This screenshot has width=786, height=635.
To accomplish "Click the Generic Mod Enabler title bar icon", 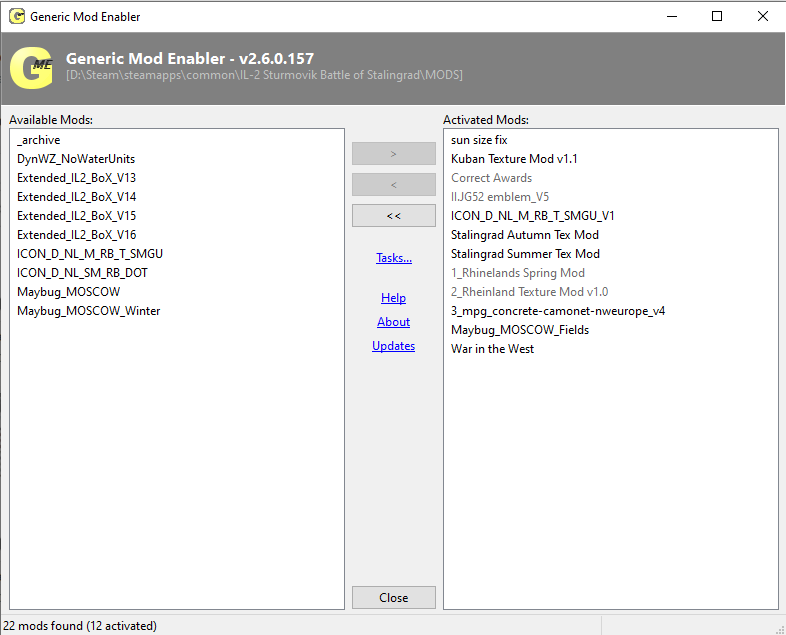I will pos(17,17).
